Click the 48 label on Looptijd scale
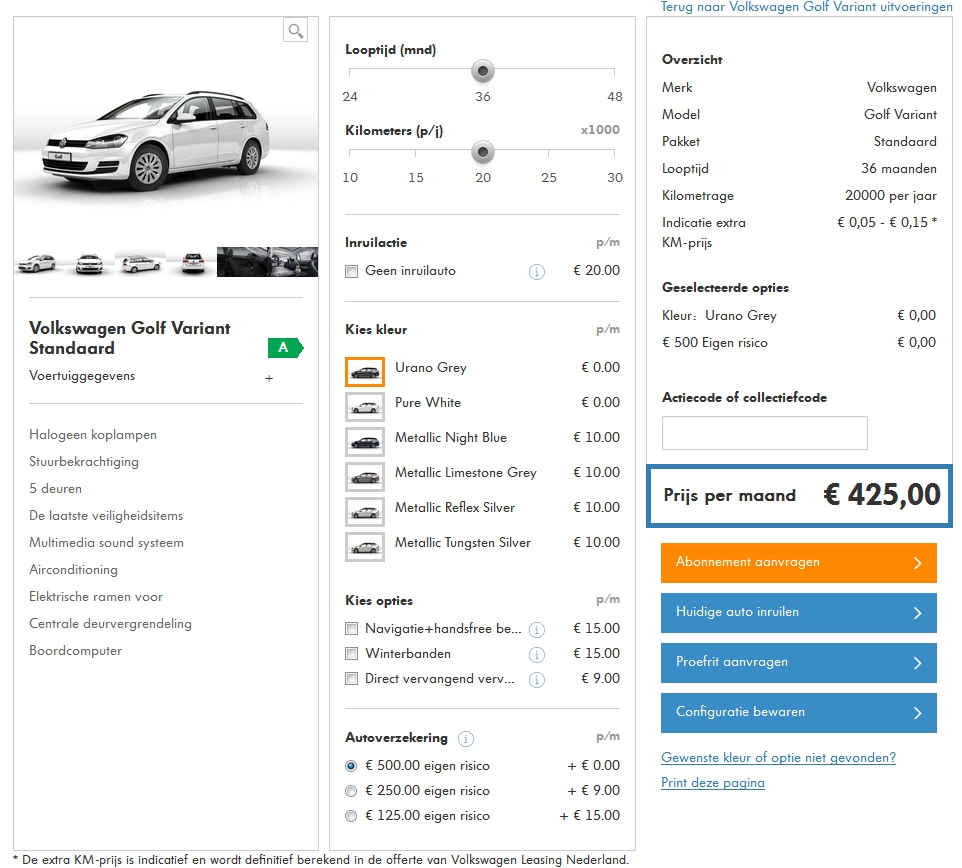Image resolution: width=962 pixels, height=868 pixels. [x=615, y=96]
